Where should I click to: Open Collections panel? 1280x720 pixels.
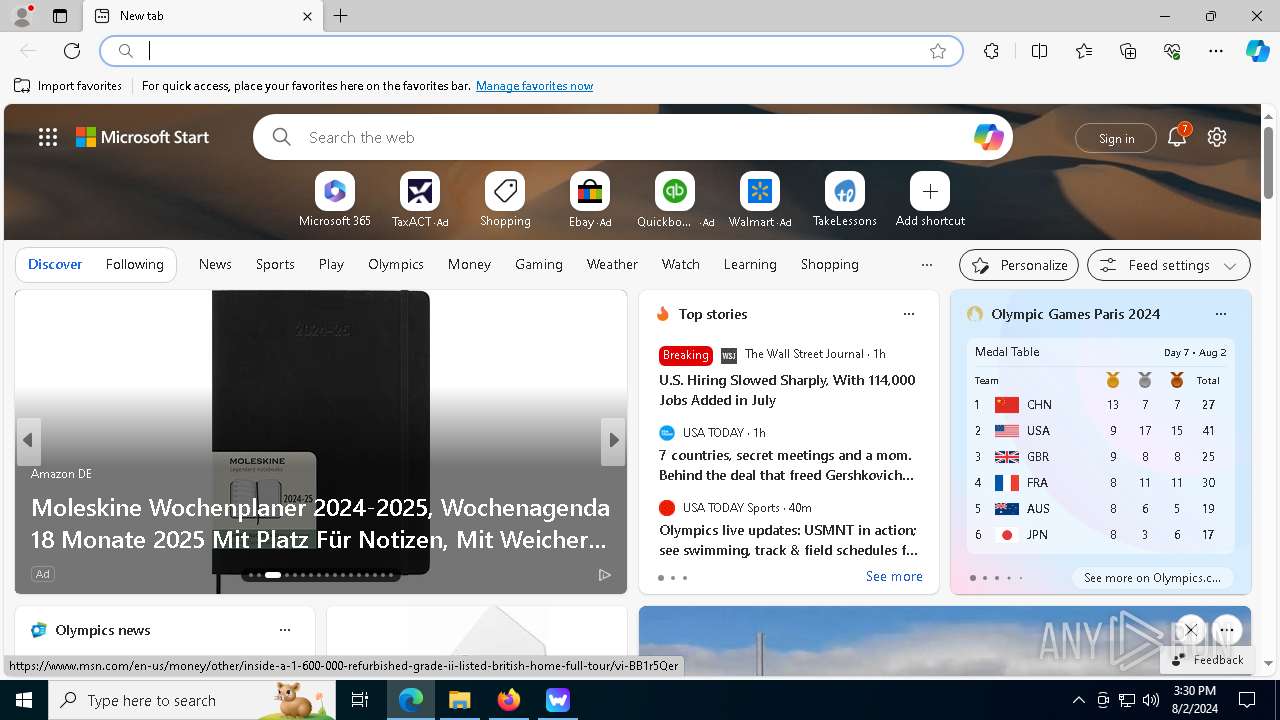pyautogui.click(x=1128, y=51)
